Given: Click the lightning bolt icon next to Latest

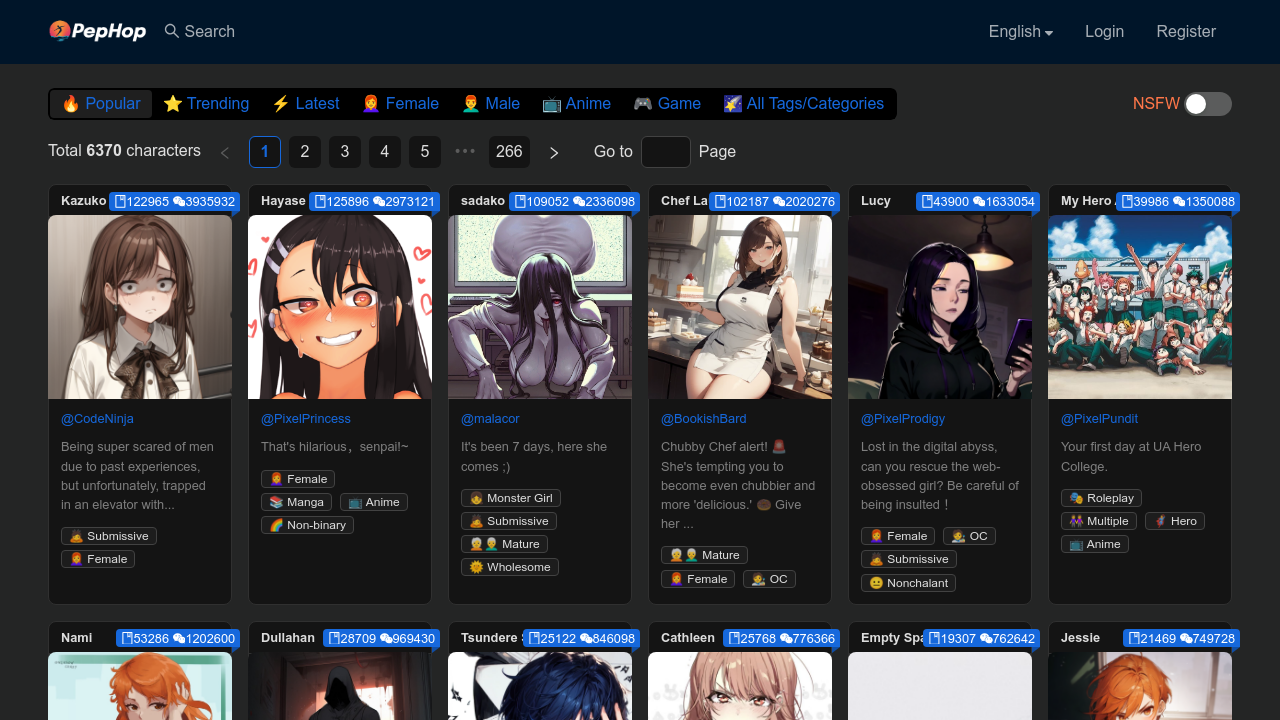Looking at the screenshot, I should (280, 103).
